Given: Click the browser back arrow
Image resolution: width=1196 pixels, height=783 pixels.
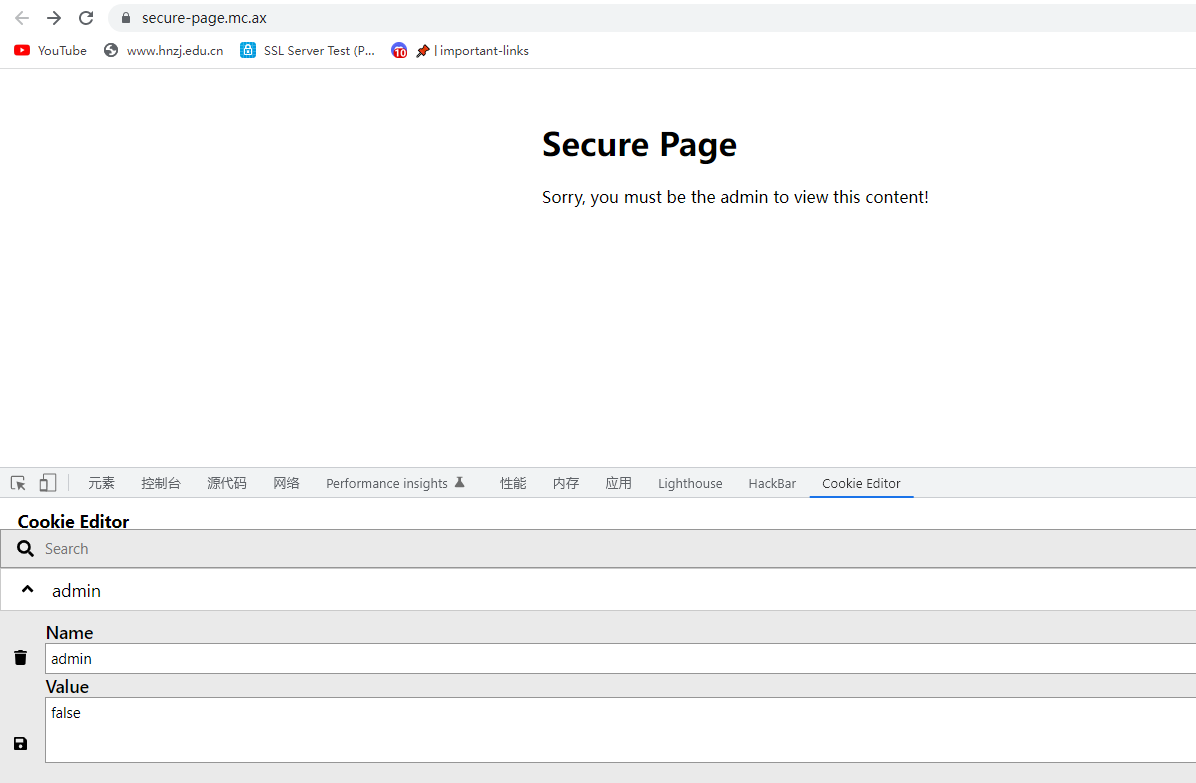Looking at the screenshot, I should [22, 18].
